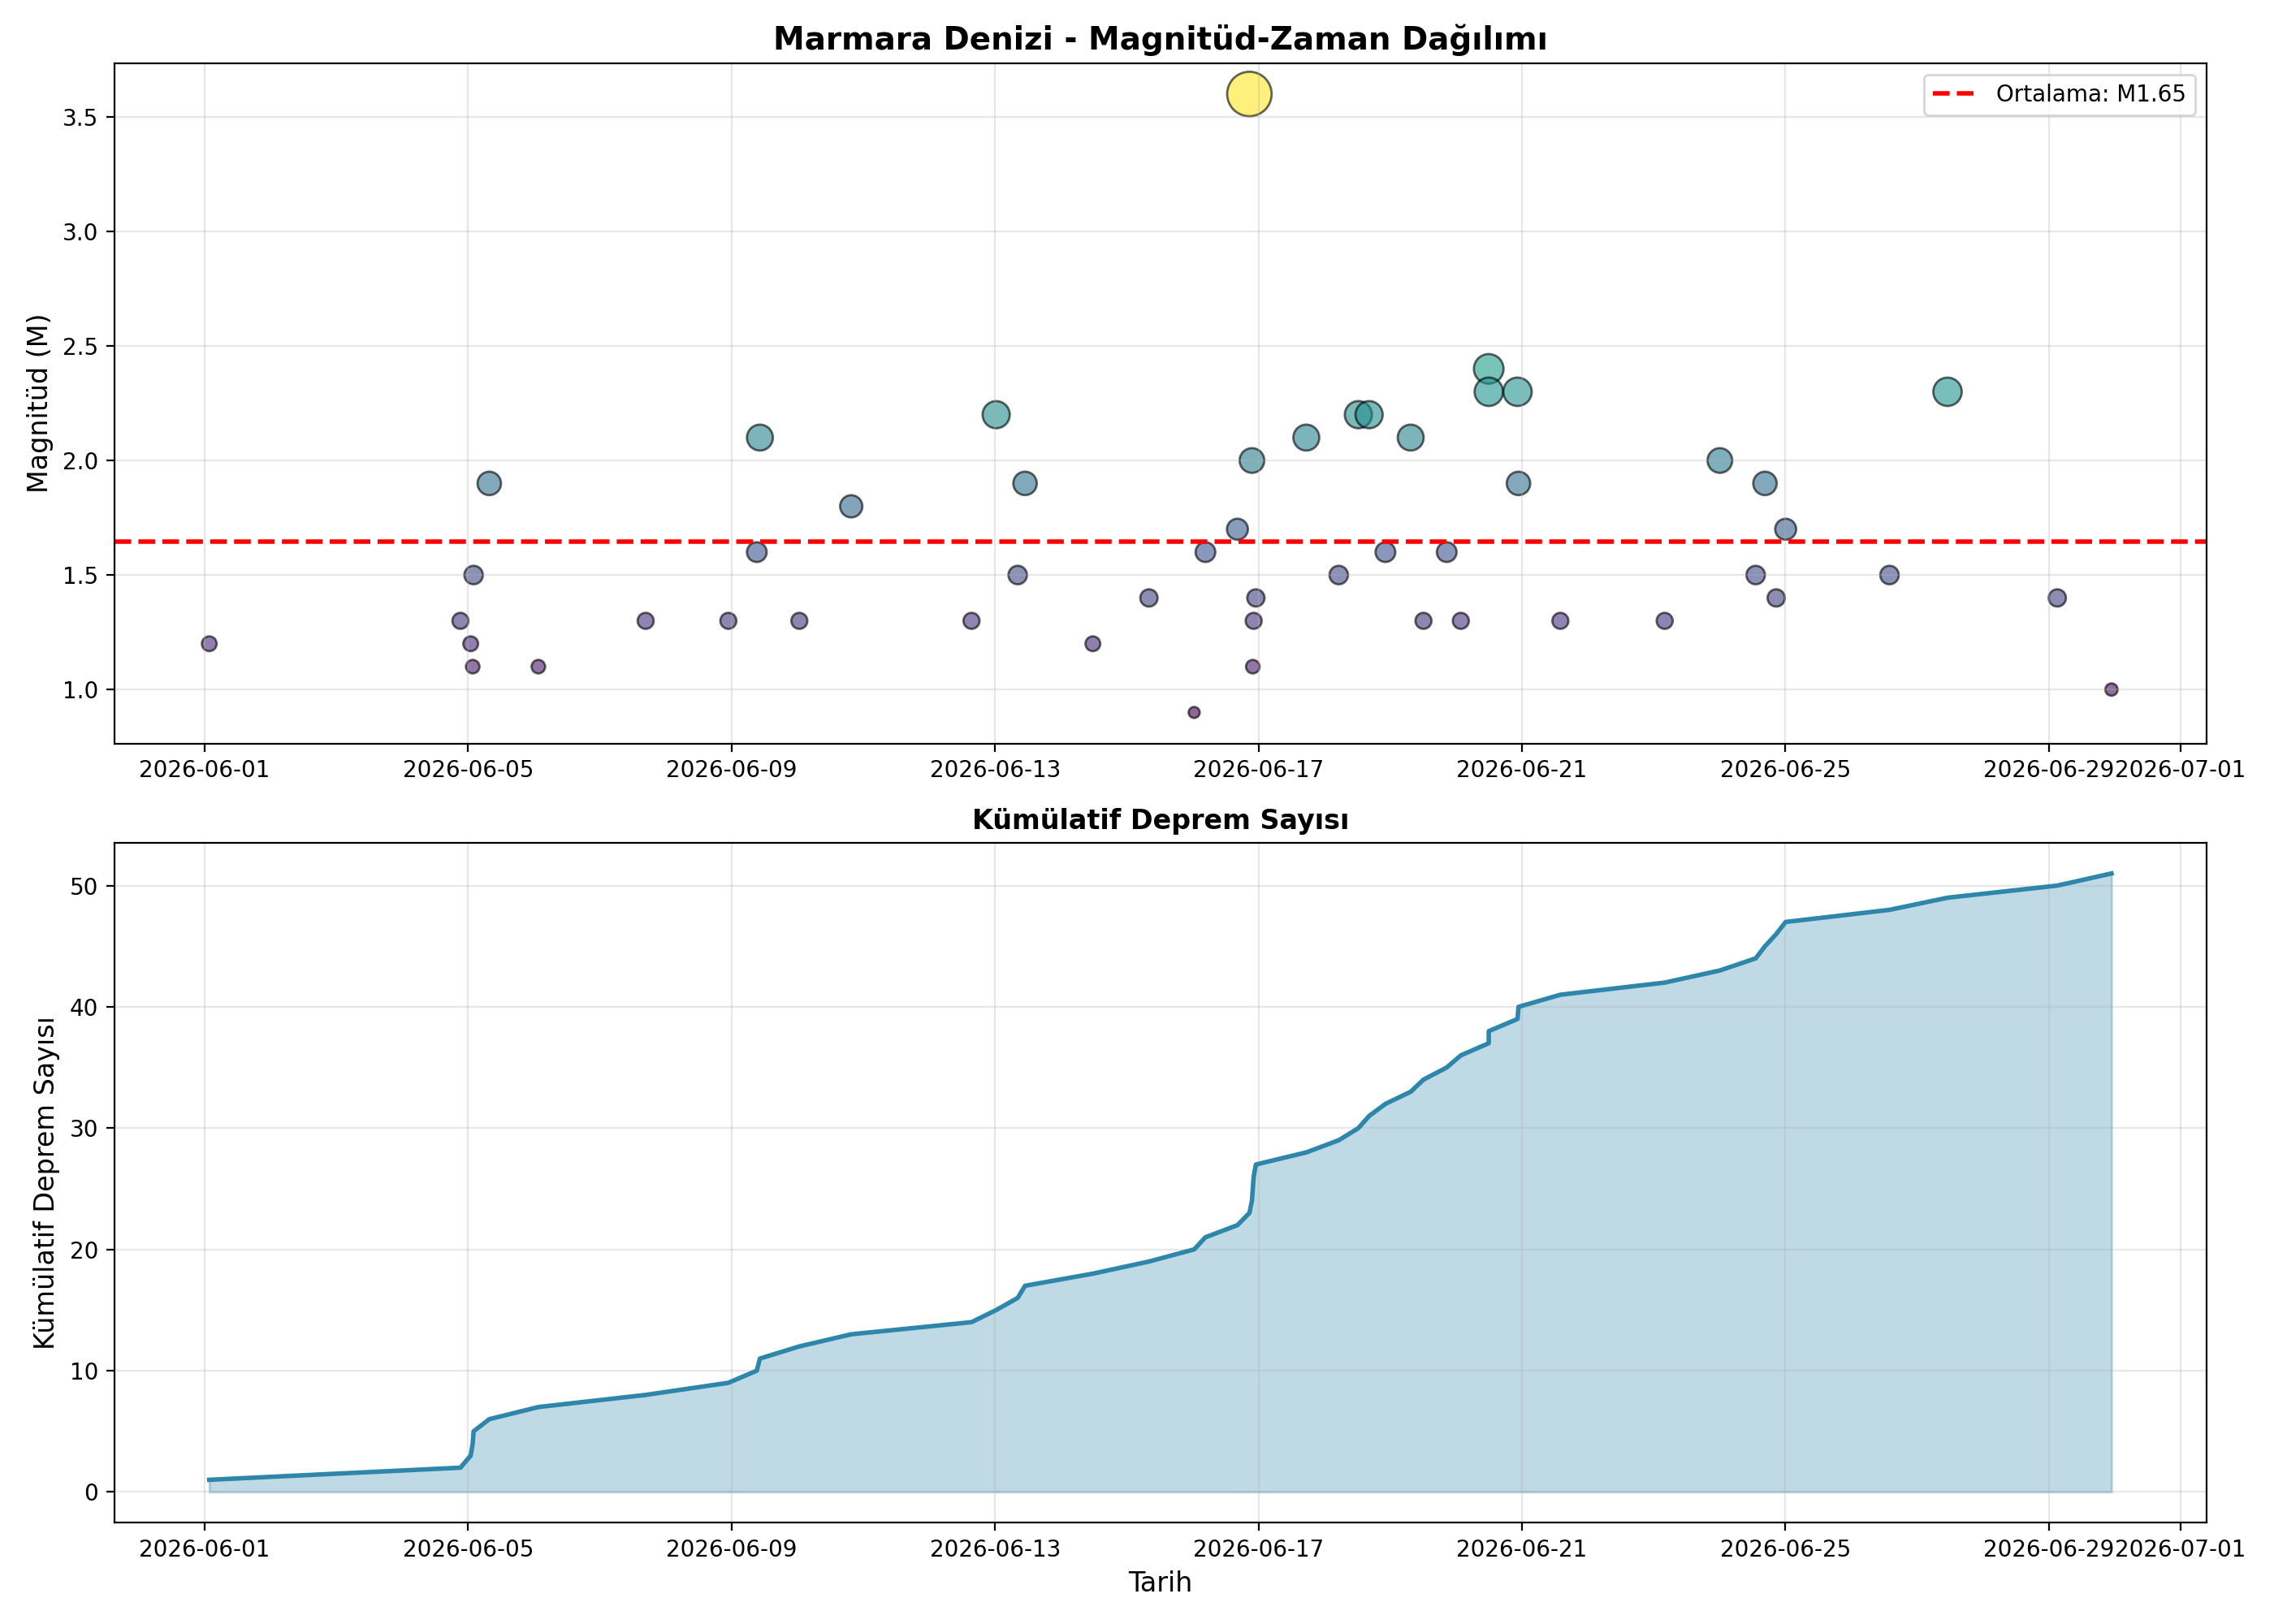The height and width of the screenshot is (1624, 2274).
Task: Click the rotated "Kümülatif Deprem Sayısı" y-axis label
Action: point(44,1183)
